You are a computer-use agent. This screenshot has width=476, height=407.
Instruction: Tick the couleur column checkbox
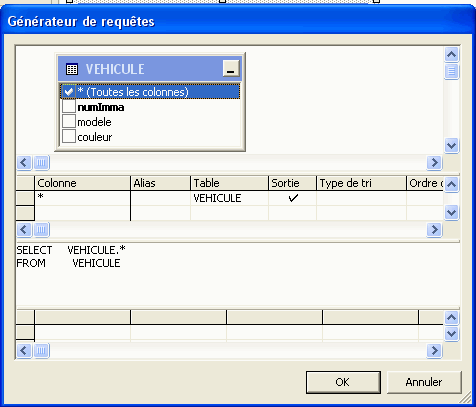(69, 136)
